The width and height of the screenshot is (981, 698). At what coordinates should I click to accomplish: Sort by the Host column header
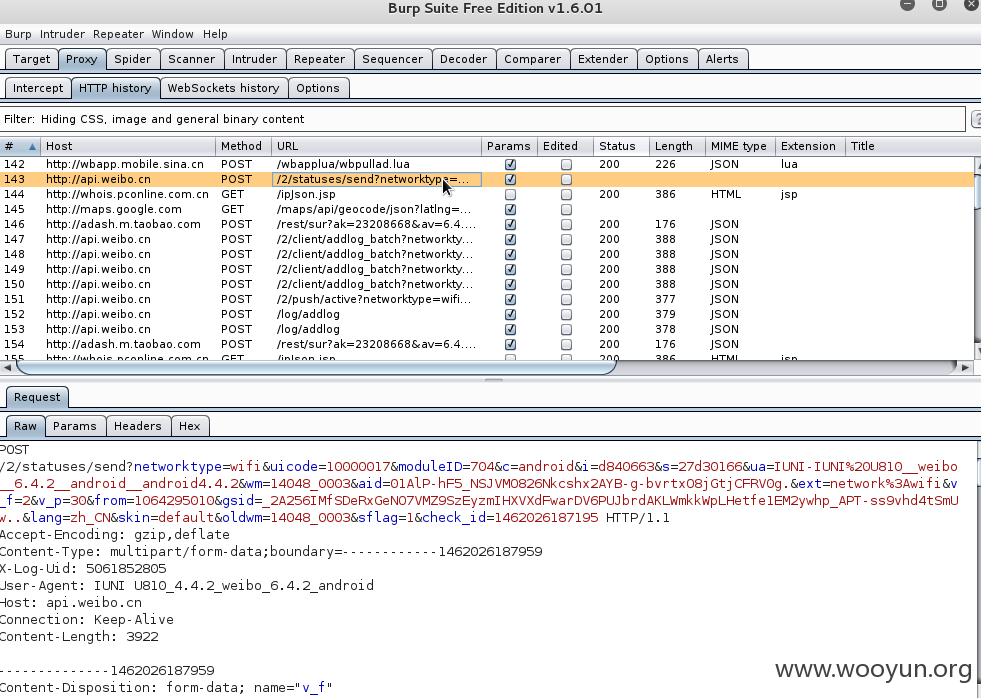pyautogui.click(x=128, y=146)
